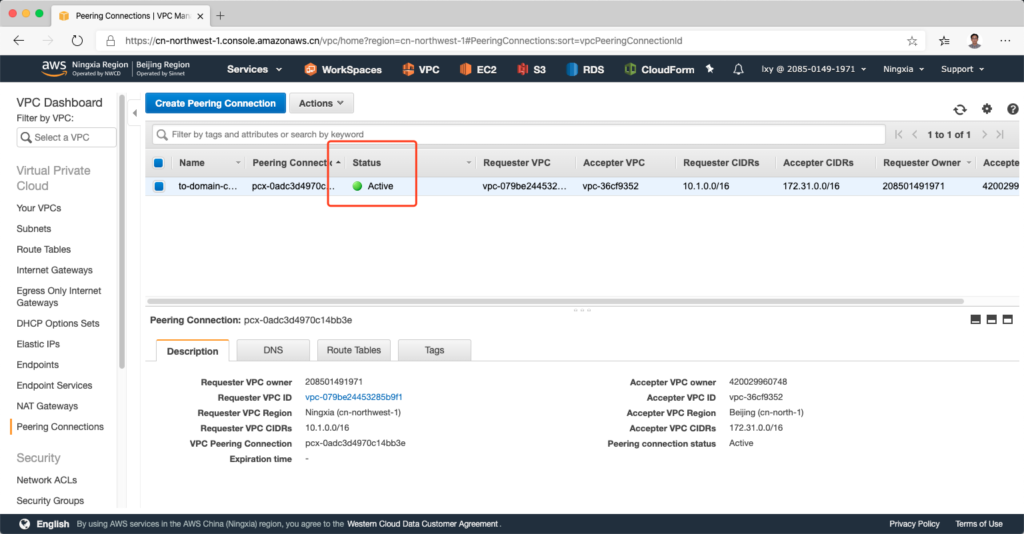Viewport: 1024px width, 534px height.
Task: Switch to the Route Tables tab
Action: click(353, 350)
